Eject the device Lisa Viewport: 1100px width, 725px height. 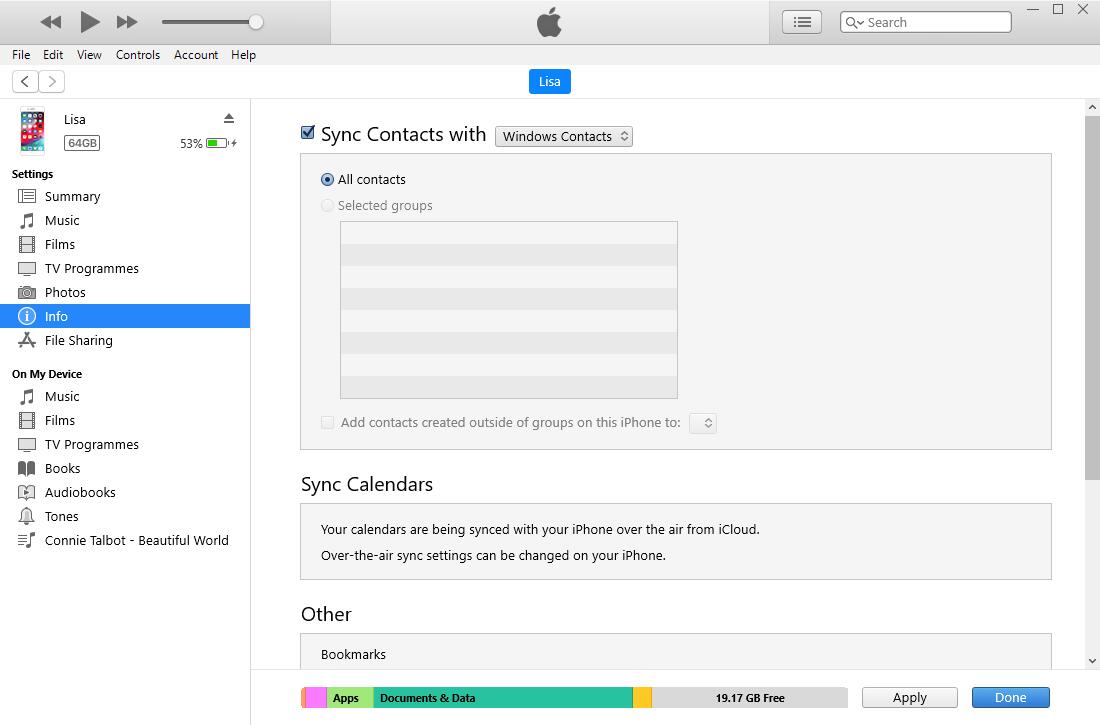click(229, 118)
